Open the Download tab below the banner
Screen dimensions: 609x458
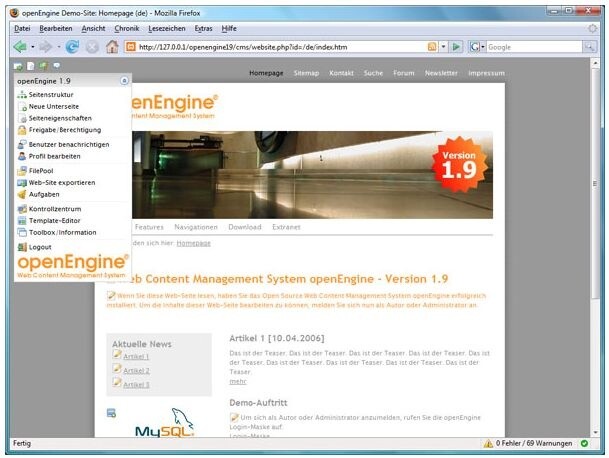click(245, 227)
